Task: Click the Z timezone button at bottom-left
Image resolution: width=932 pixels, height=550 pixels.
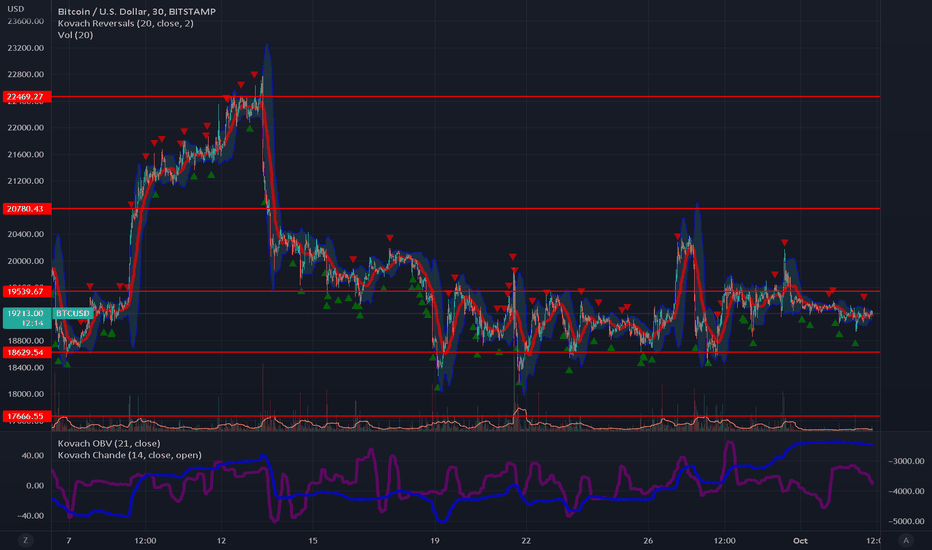Action: pos(25,540)
